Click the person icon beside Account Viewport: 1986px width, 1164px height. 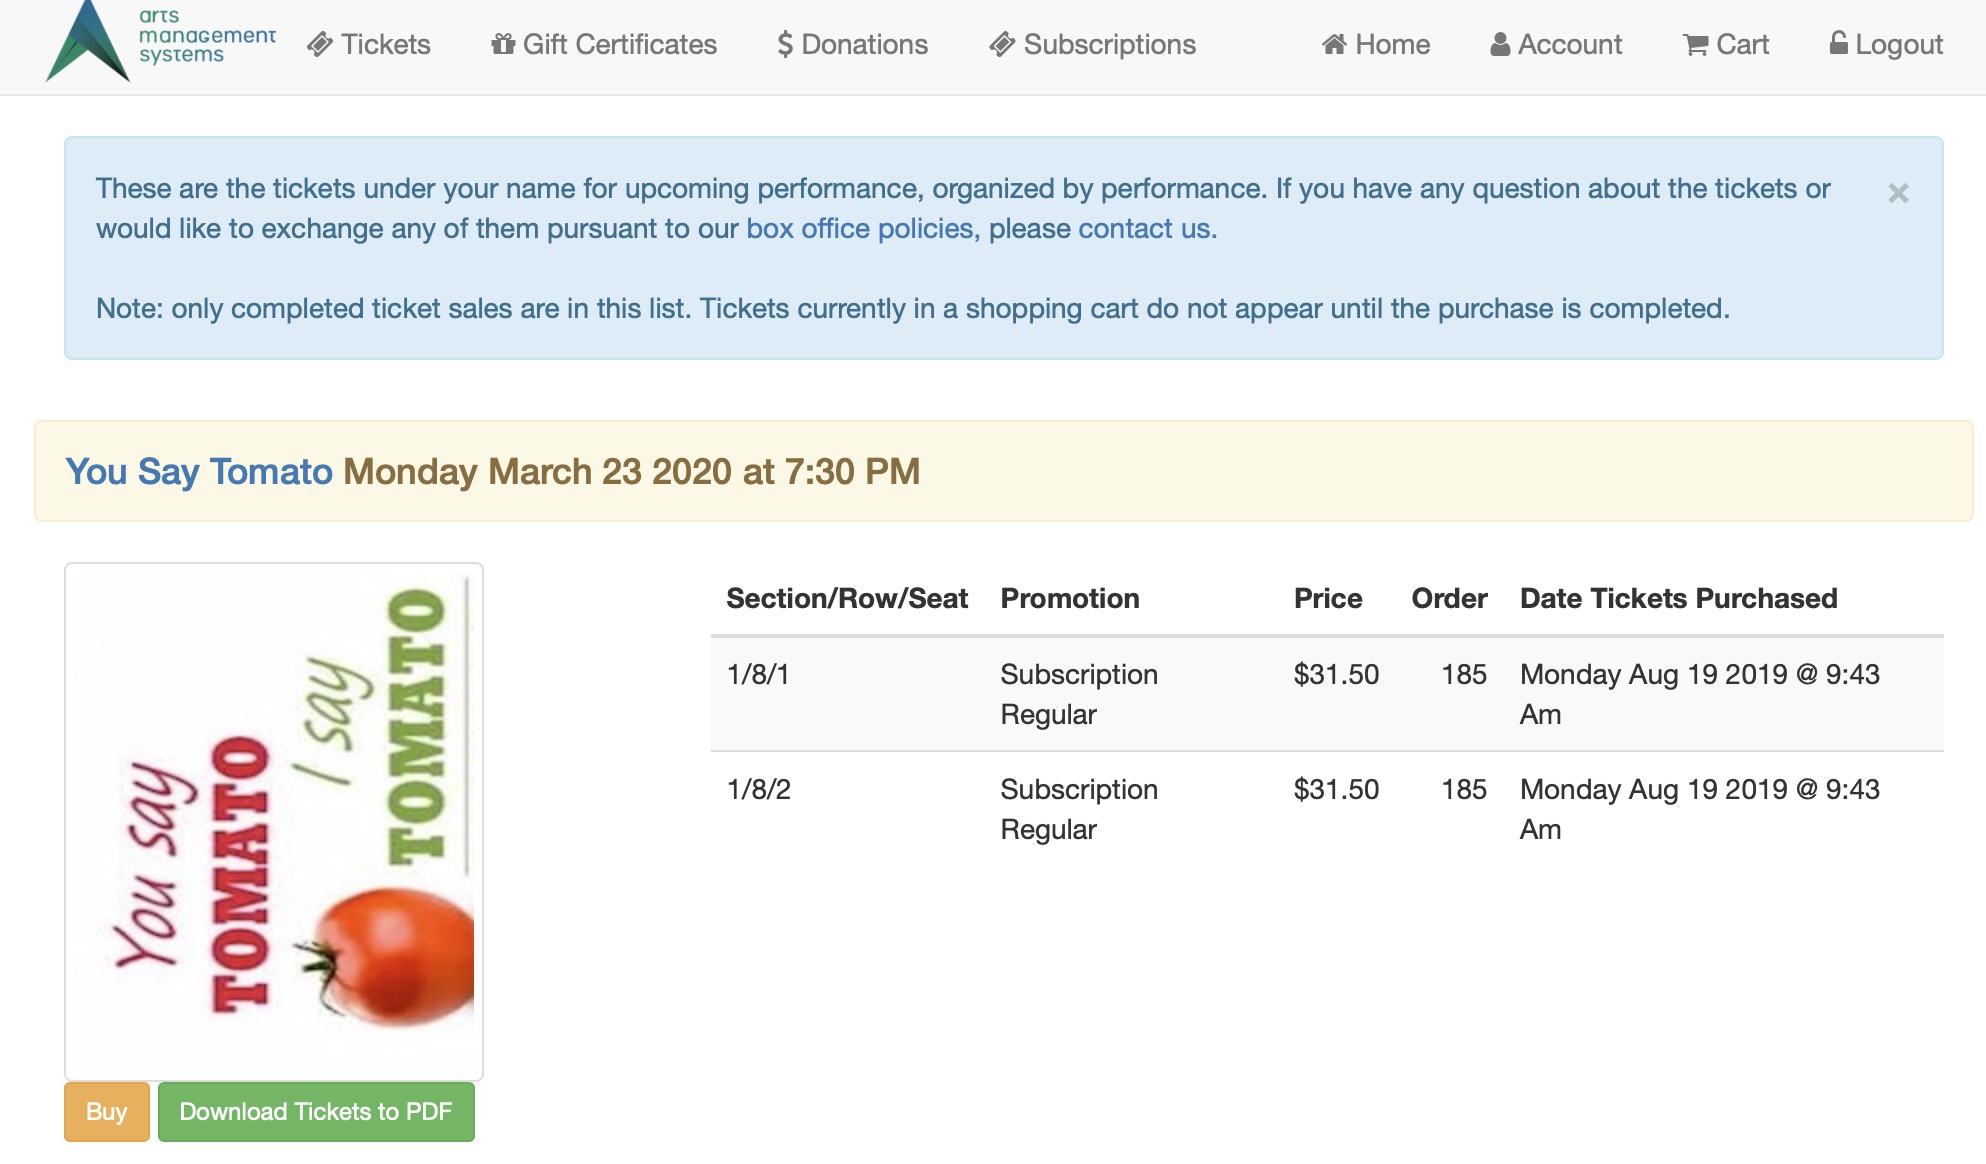point(1500,45)
